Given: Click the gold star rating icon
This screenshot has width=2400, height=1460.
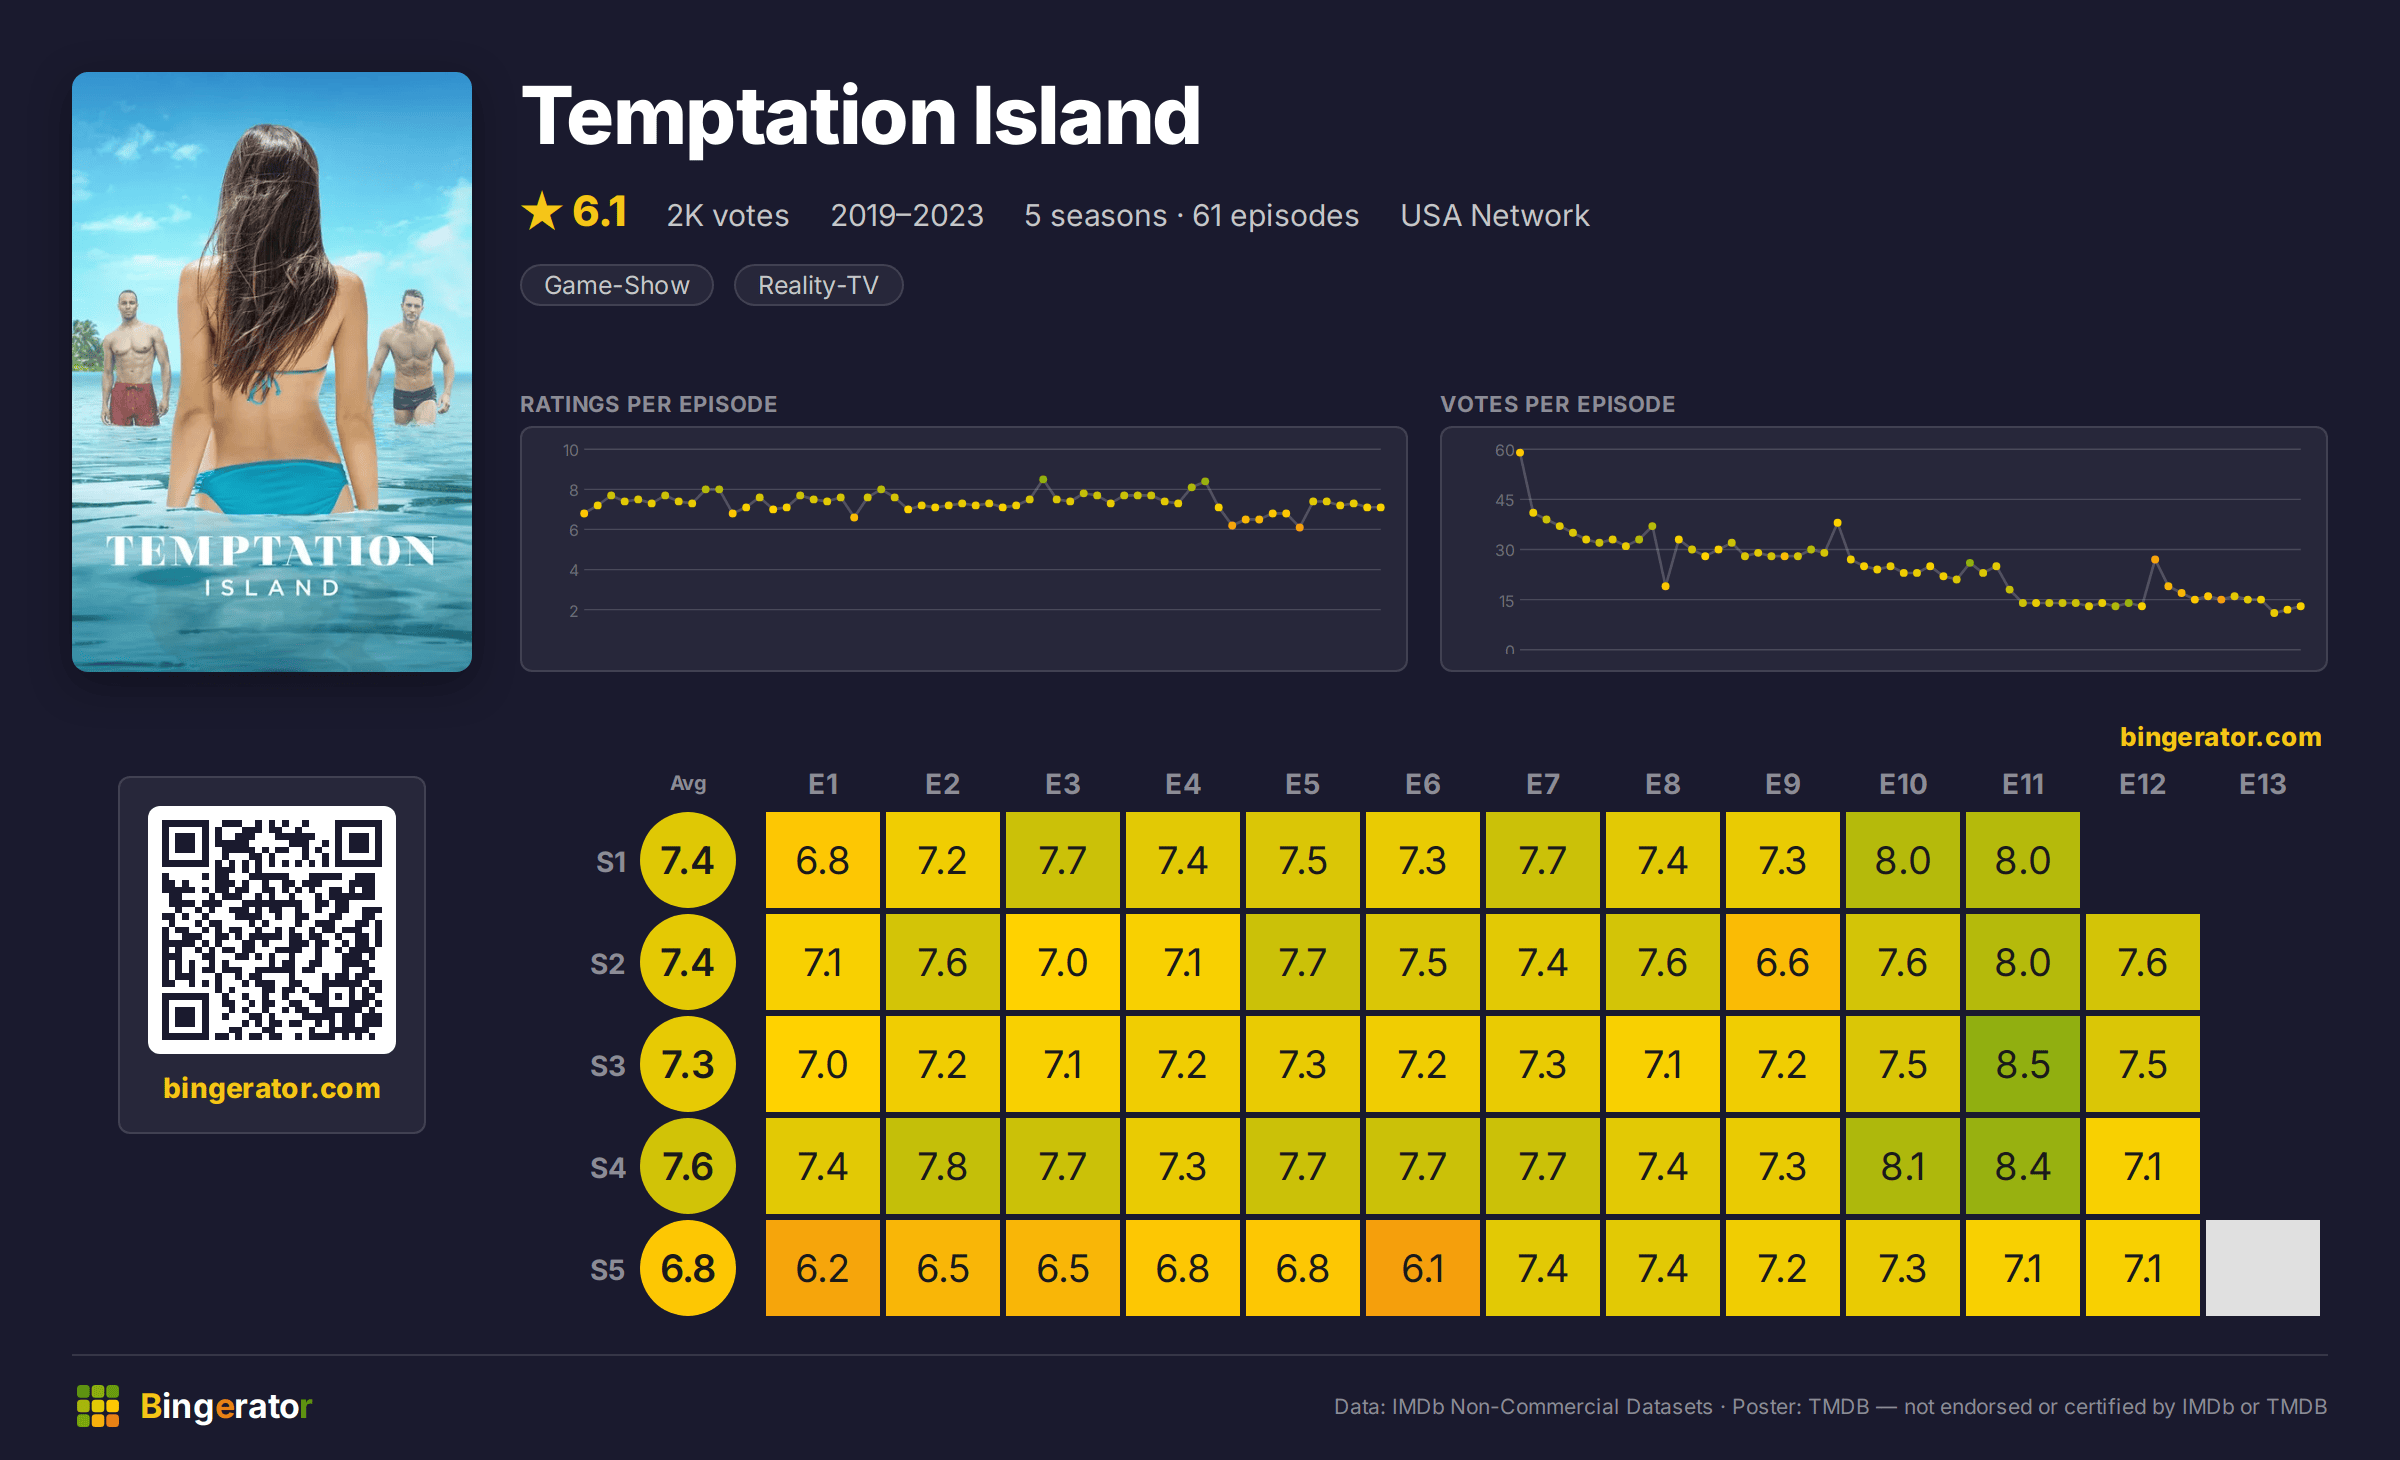Looking at the screenshot, I should click(542, 211).
